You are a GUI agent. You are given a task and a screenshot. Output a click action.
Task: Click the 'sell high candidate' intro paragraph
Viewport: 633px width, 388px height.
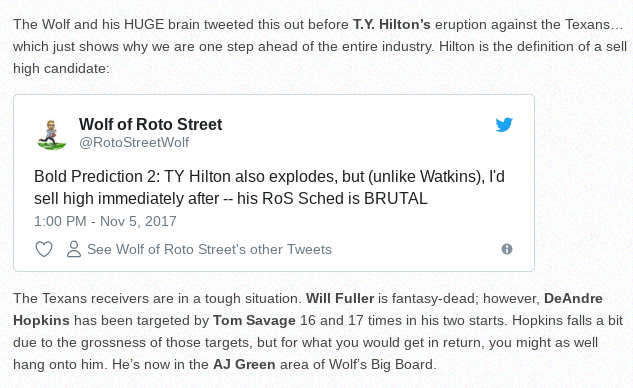320,46
